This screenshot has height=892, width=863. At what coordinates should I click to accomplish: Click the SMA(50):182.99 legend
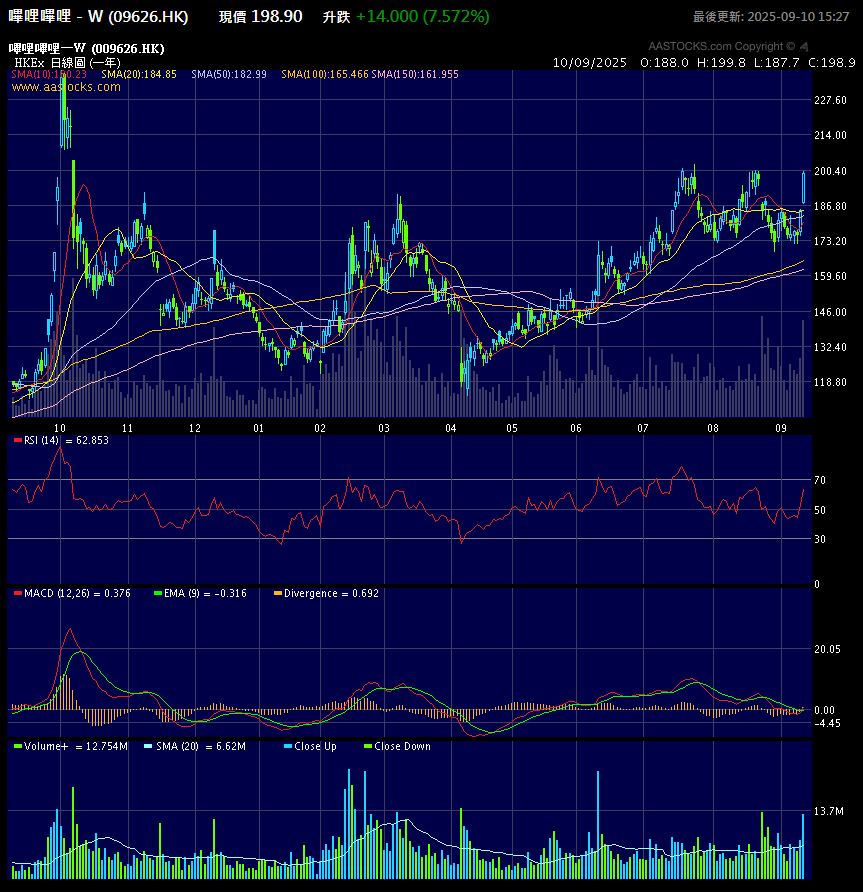229,75
